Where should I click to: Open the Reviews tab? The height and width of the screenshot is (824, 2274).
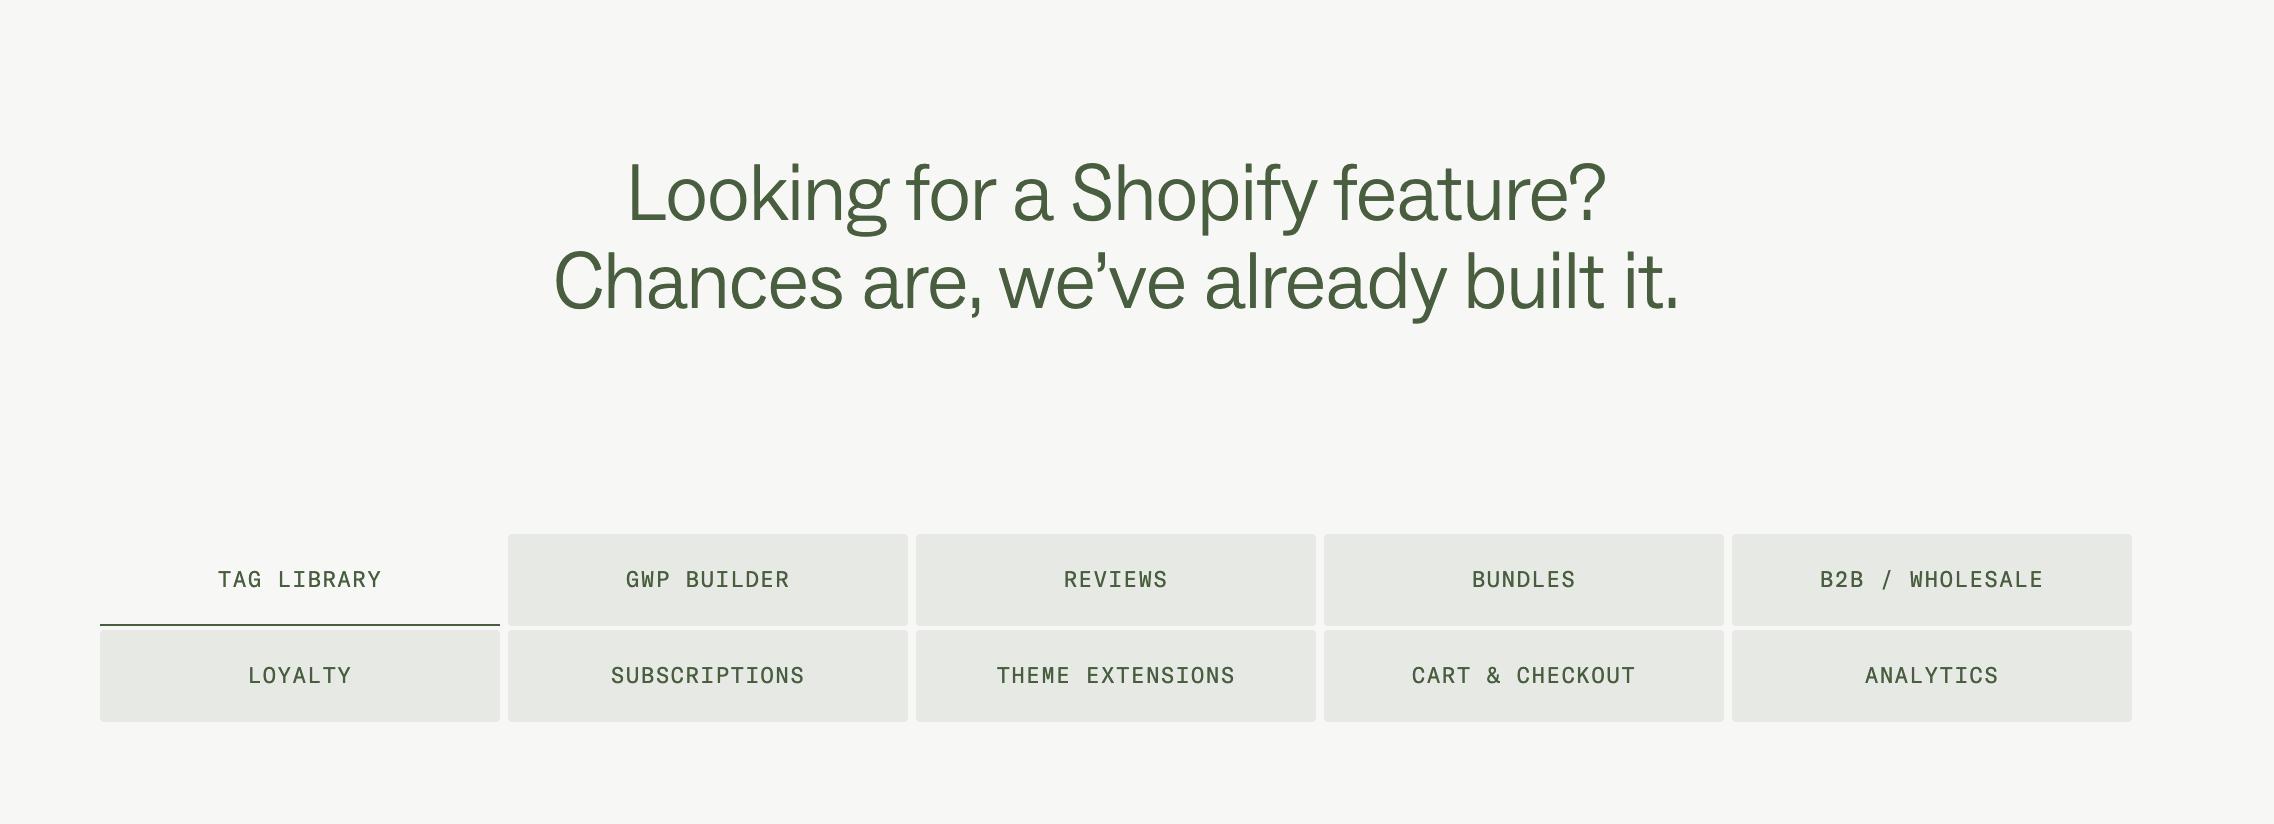point(1116,580)
